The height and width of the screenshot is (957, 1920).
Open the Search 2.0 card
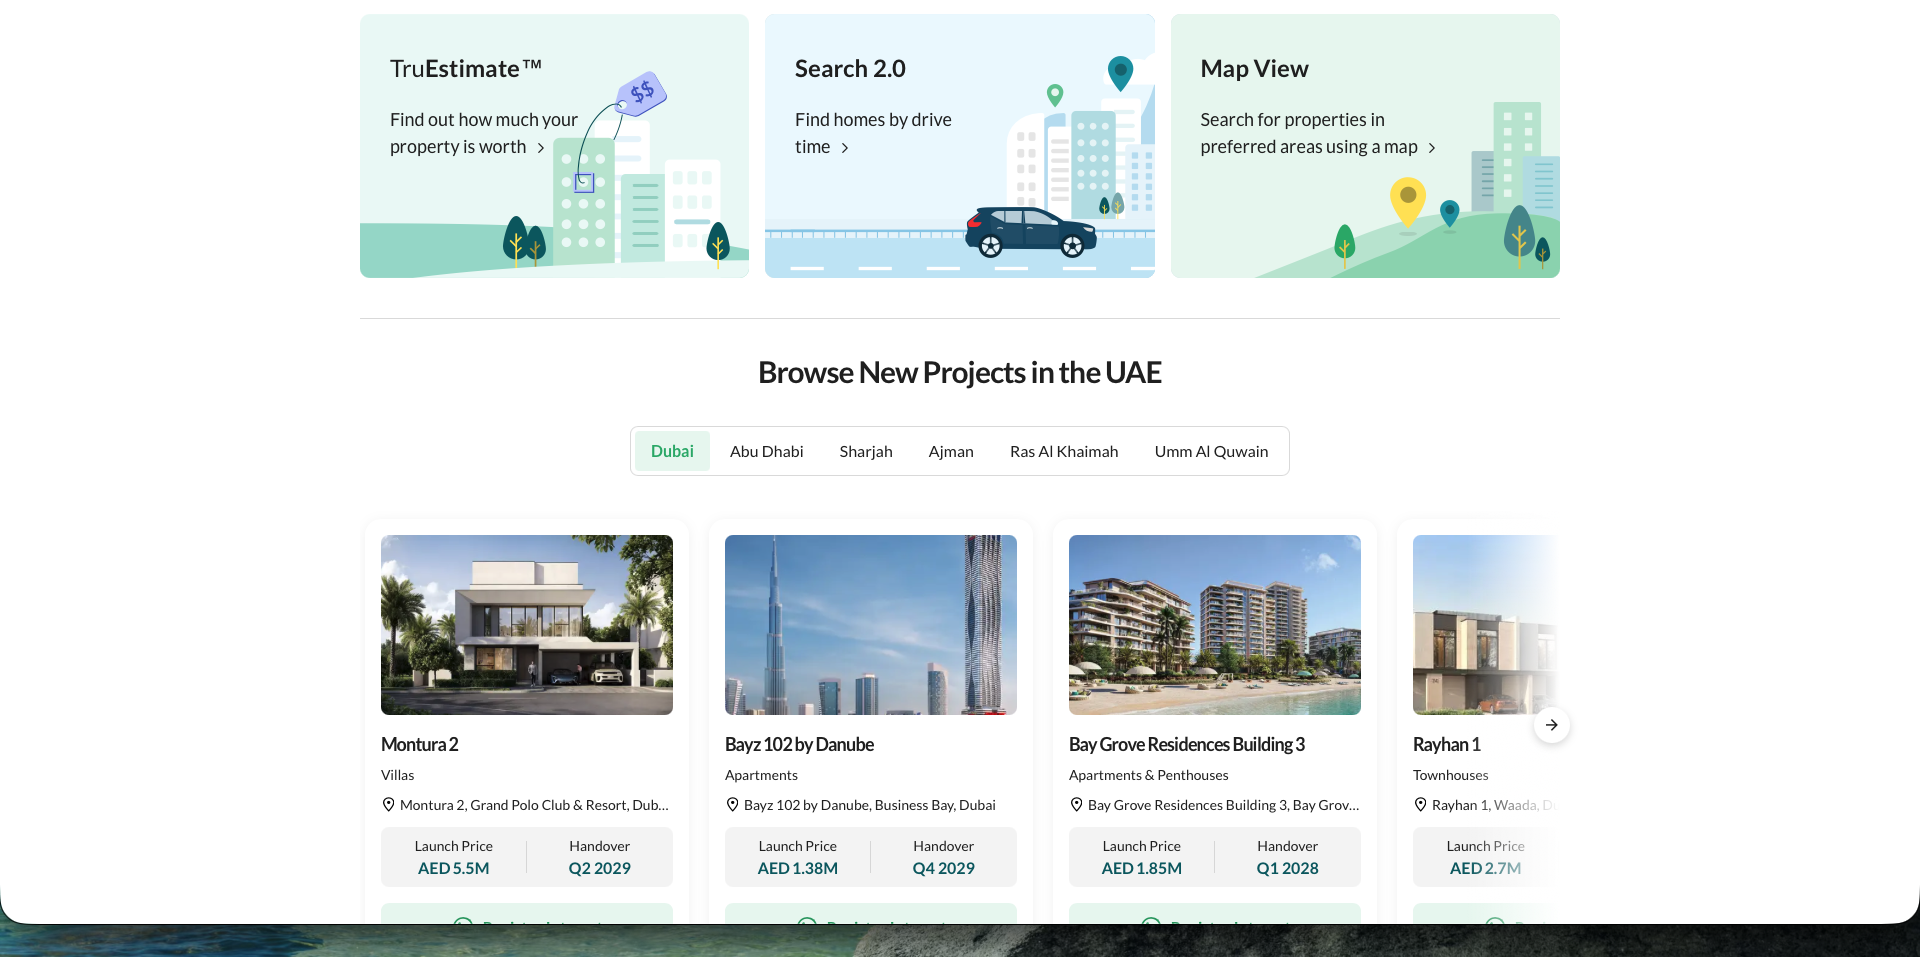pos(960,146)
